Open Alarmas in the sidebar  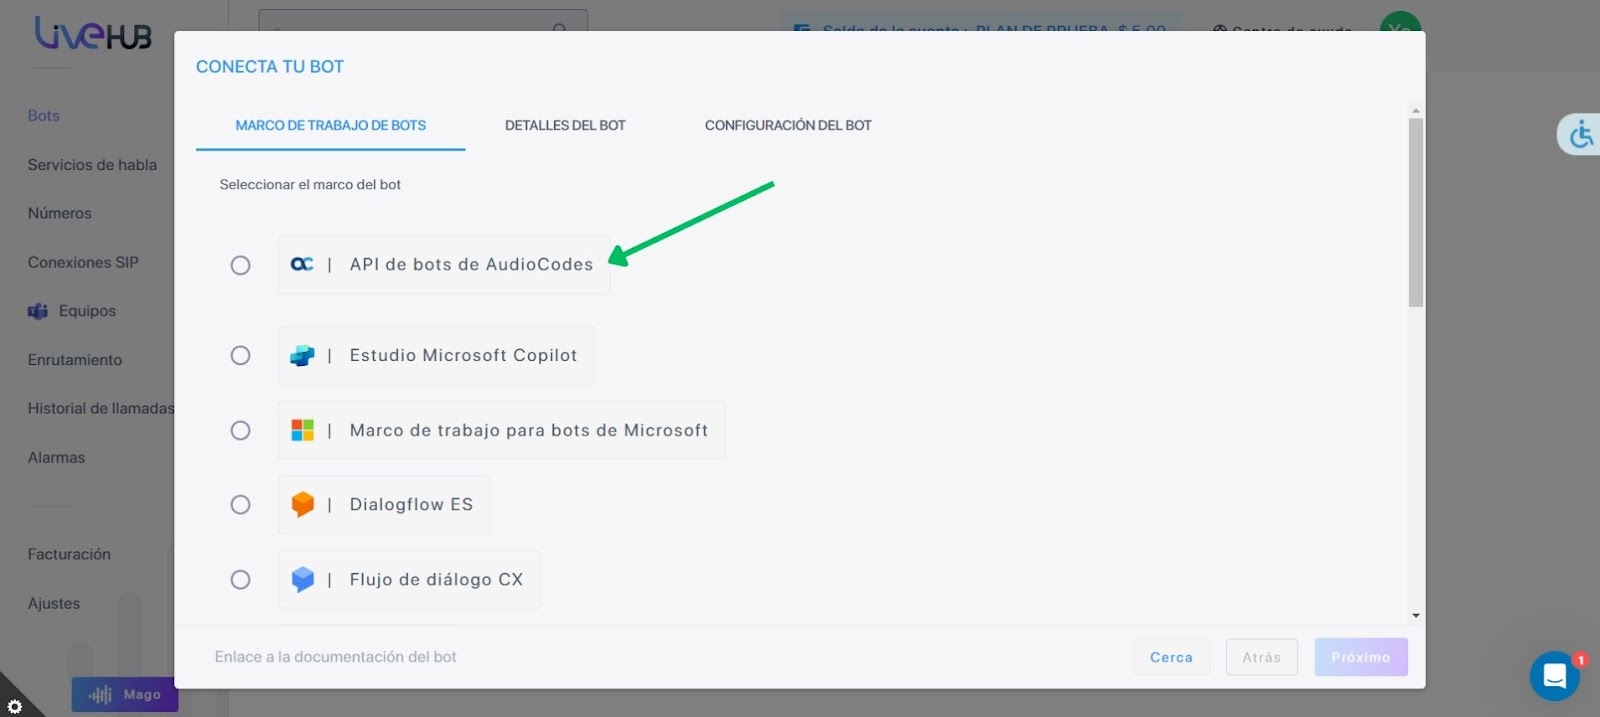[56, 457]
